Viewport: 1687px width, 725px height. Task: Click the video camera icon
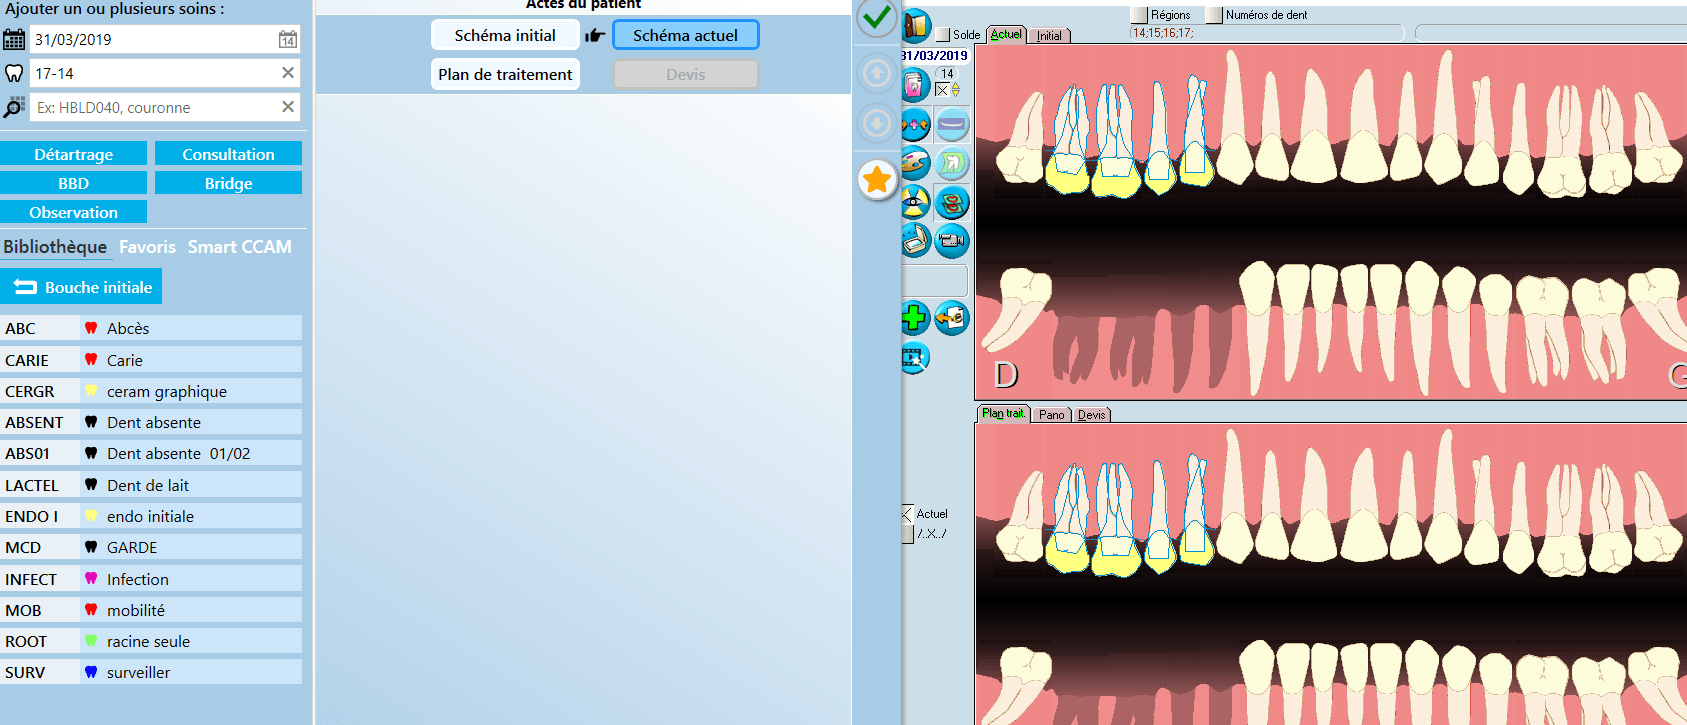tap(952, 240)
